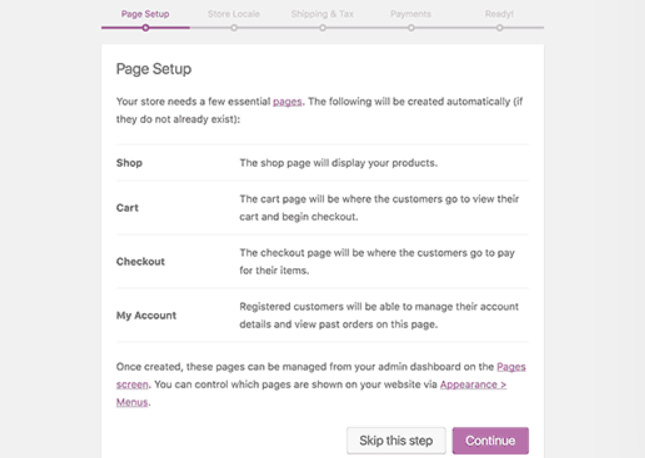Open the "Appearance > Menus" link
Image resolution: width=645 pixels, height=458 pixels.
pyautogui.click(x=472, y=384)
